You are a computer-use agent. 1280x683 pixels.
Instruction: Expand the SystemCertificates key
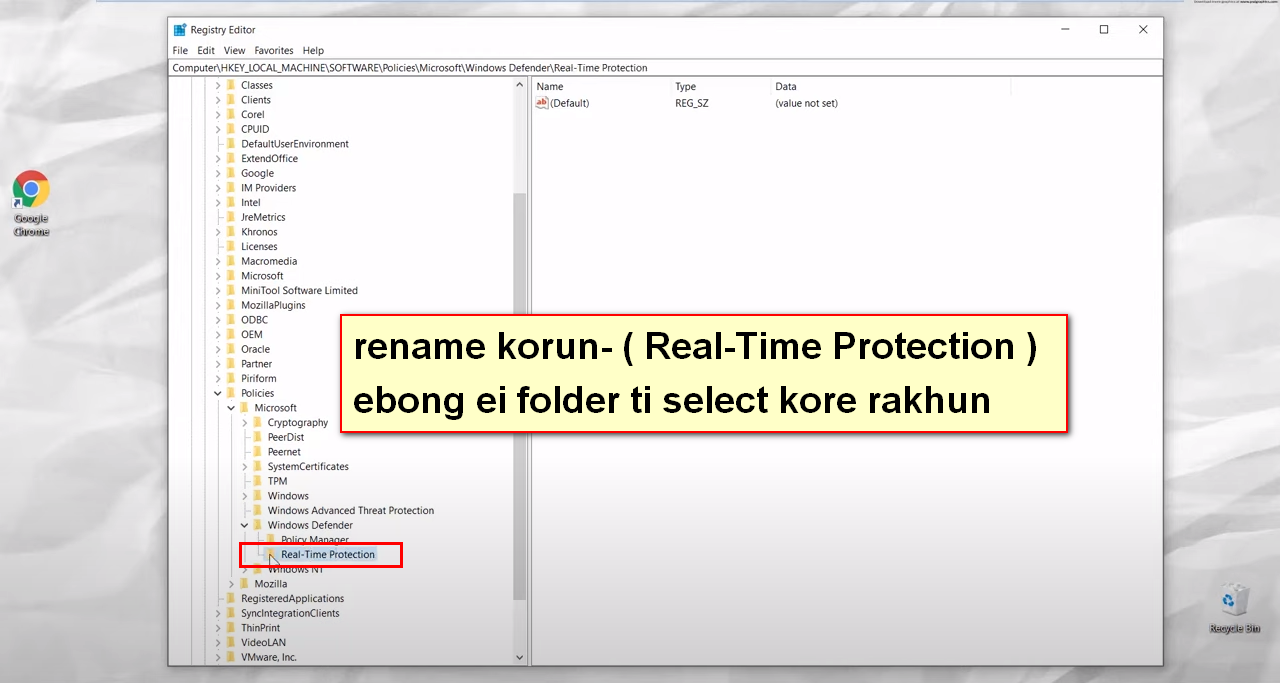(245, 466)
